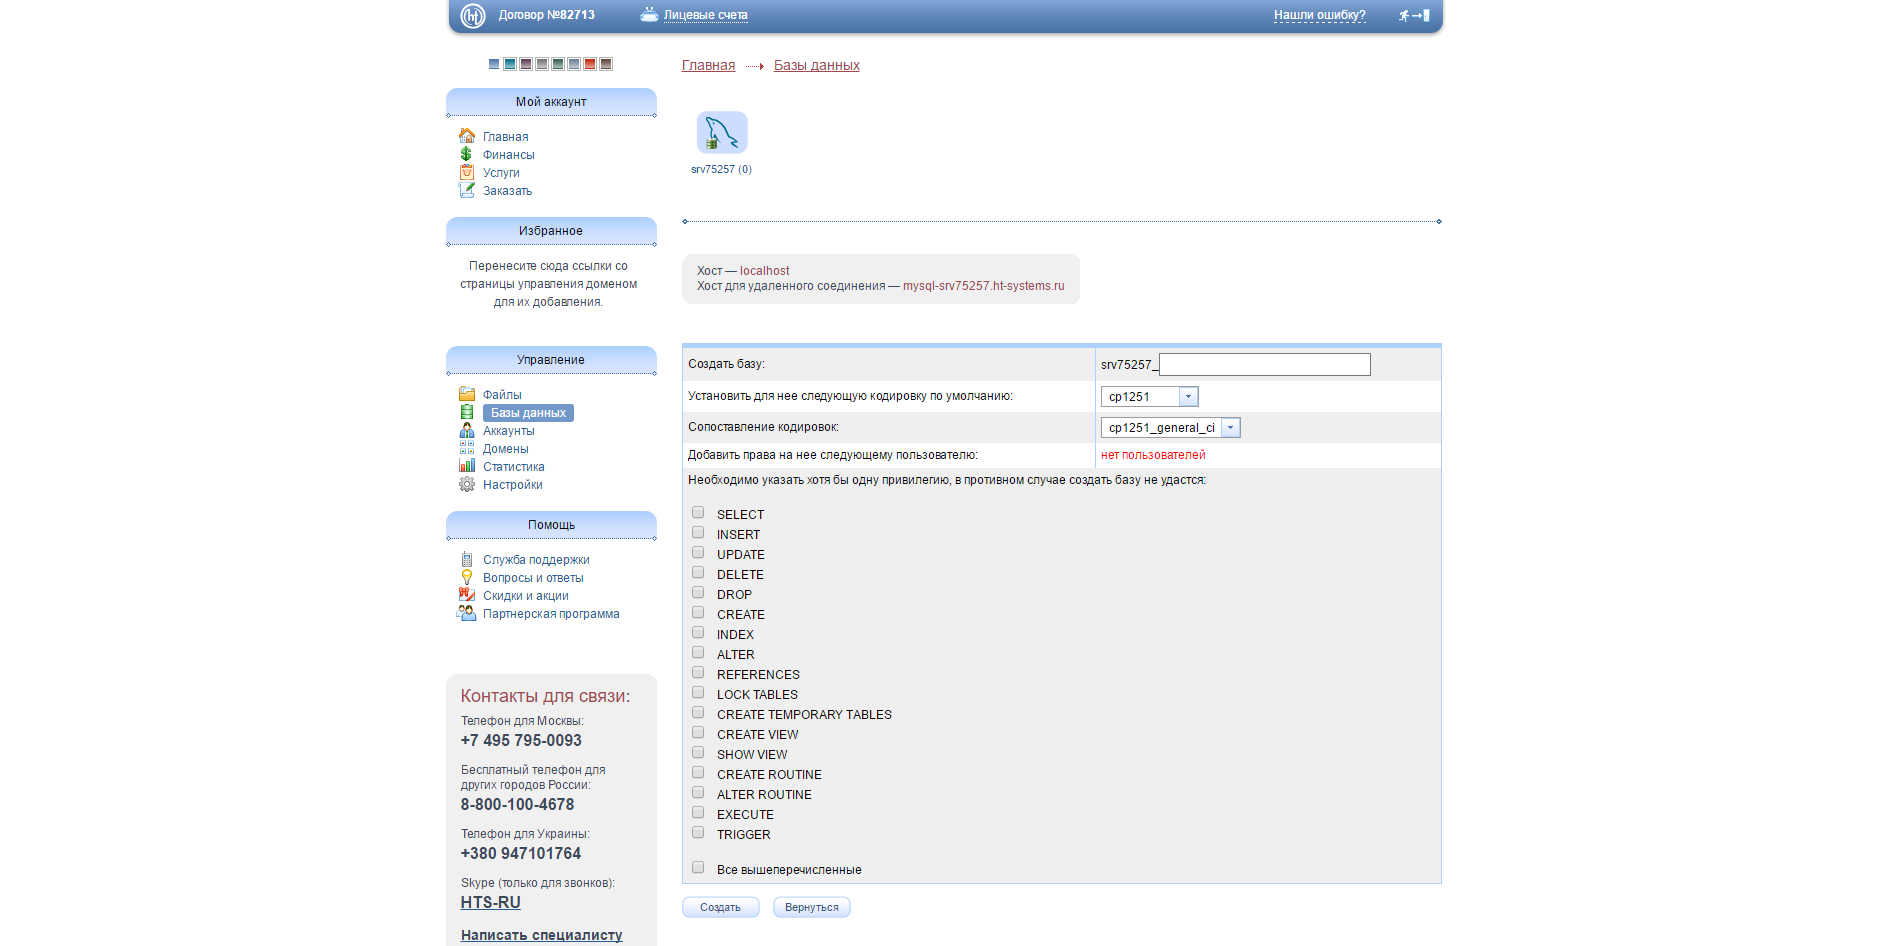
Task: Open Лицевые счета in the top bar
Action: [705, 15]
